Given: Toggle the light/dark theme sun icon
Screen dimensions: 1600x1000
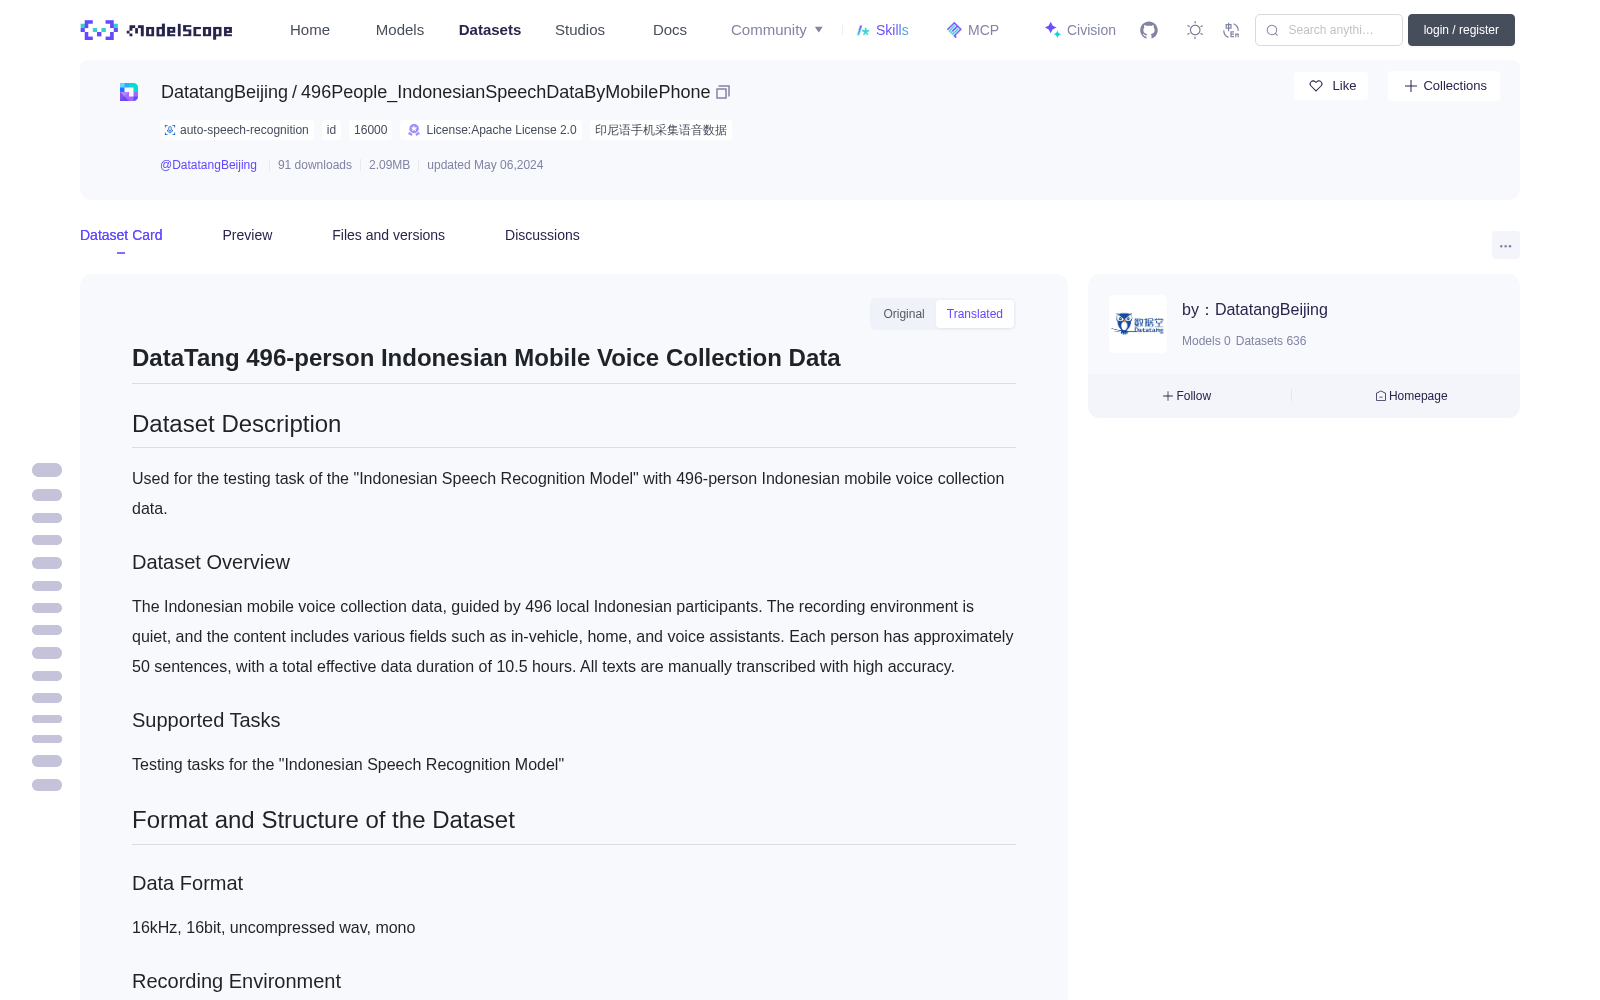Looking at the screenshot, I should (1195, 30).
